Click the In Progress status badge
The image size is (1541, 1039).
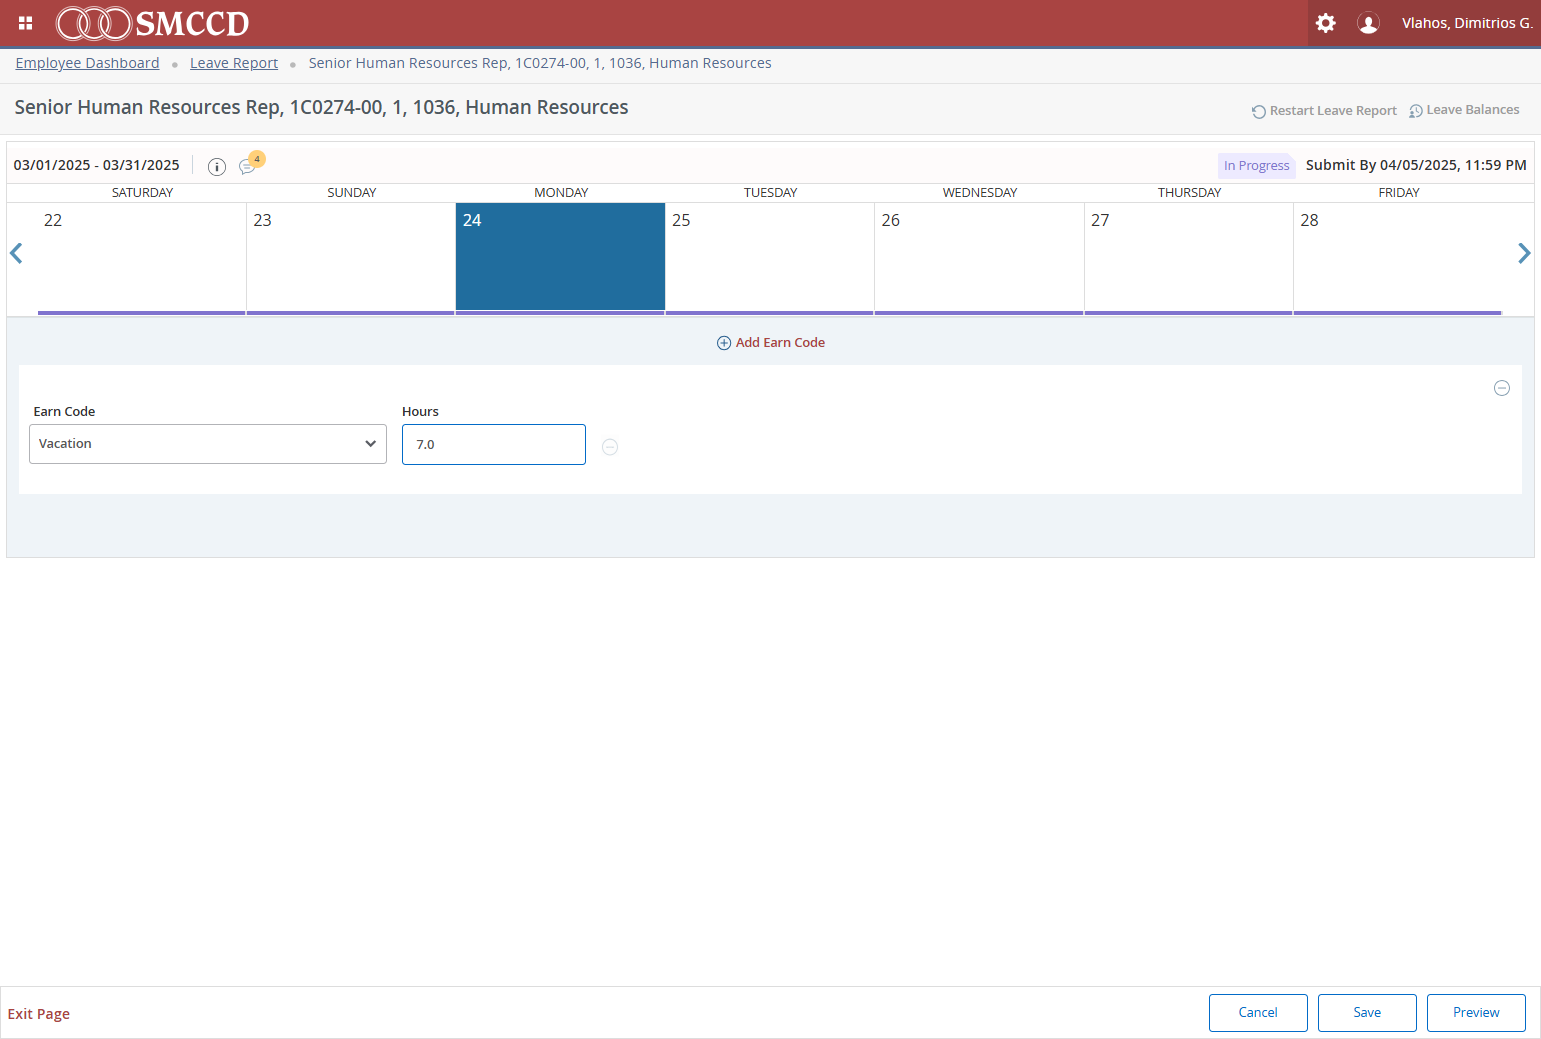[x=1257, y=166]
